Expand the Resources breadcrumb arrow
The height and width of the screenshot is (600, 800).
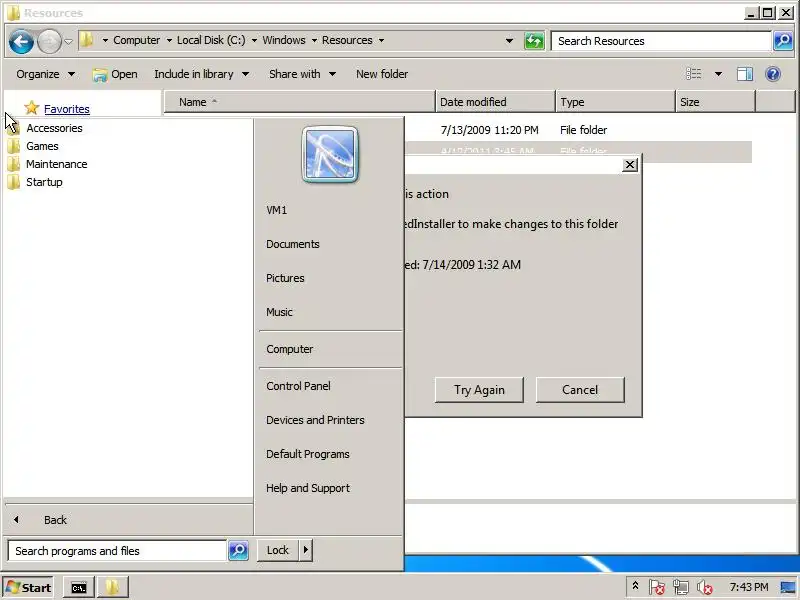pos(381,40)
